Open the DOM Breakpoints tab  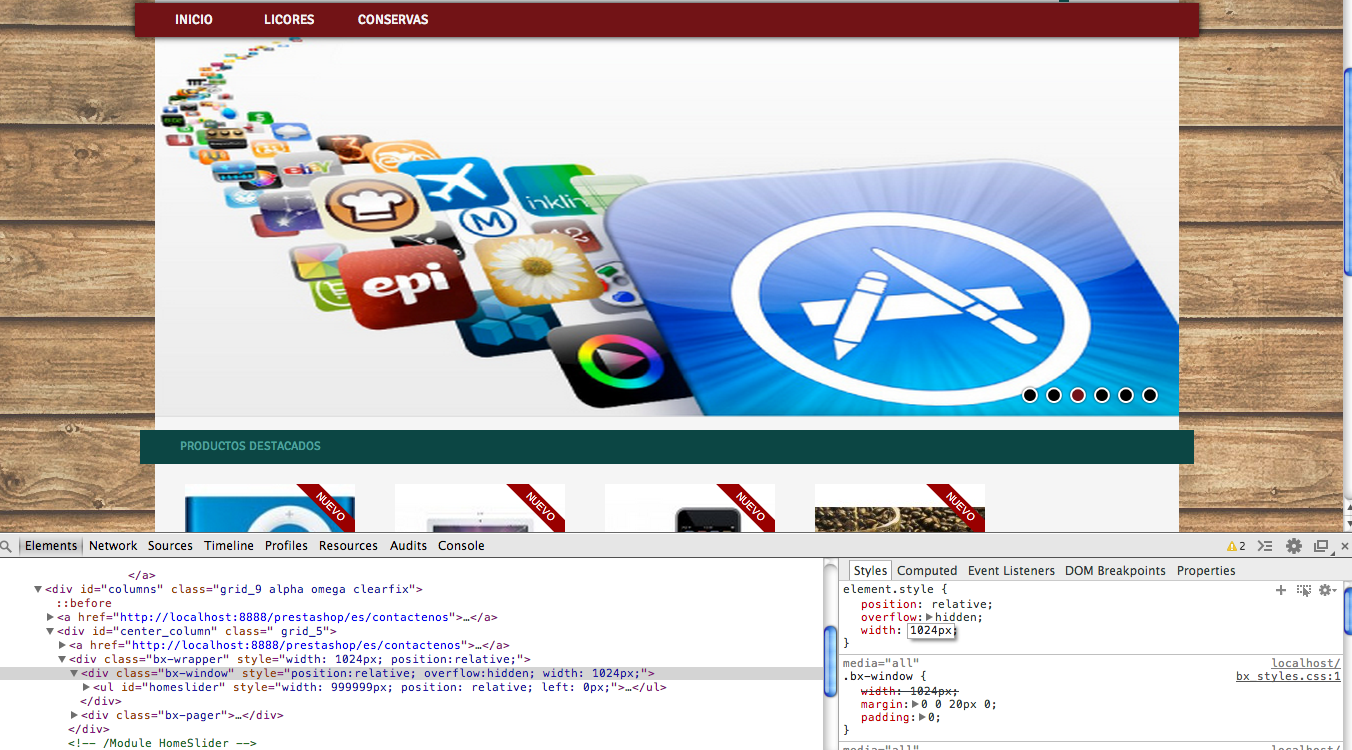[1115, 571]
